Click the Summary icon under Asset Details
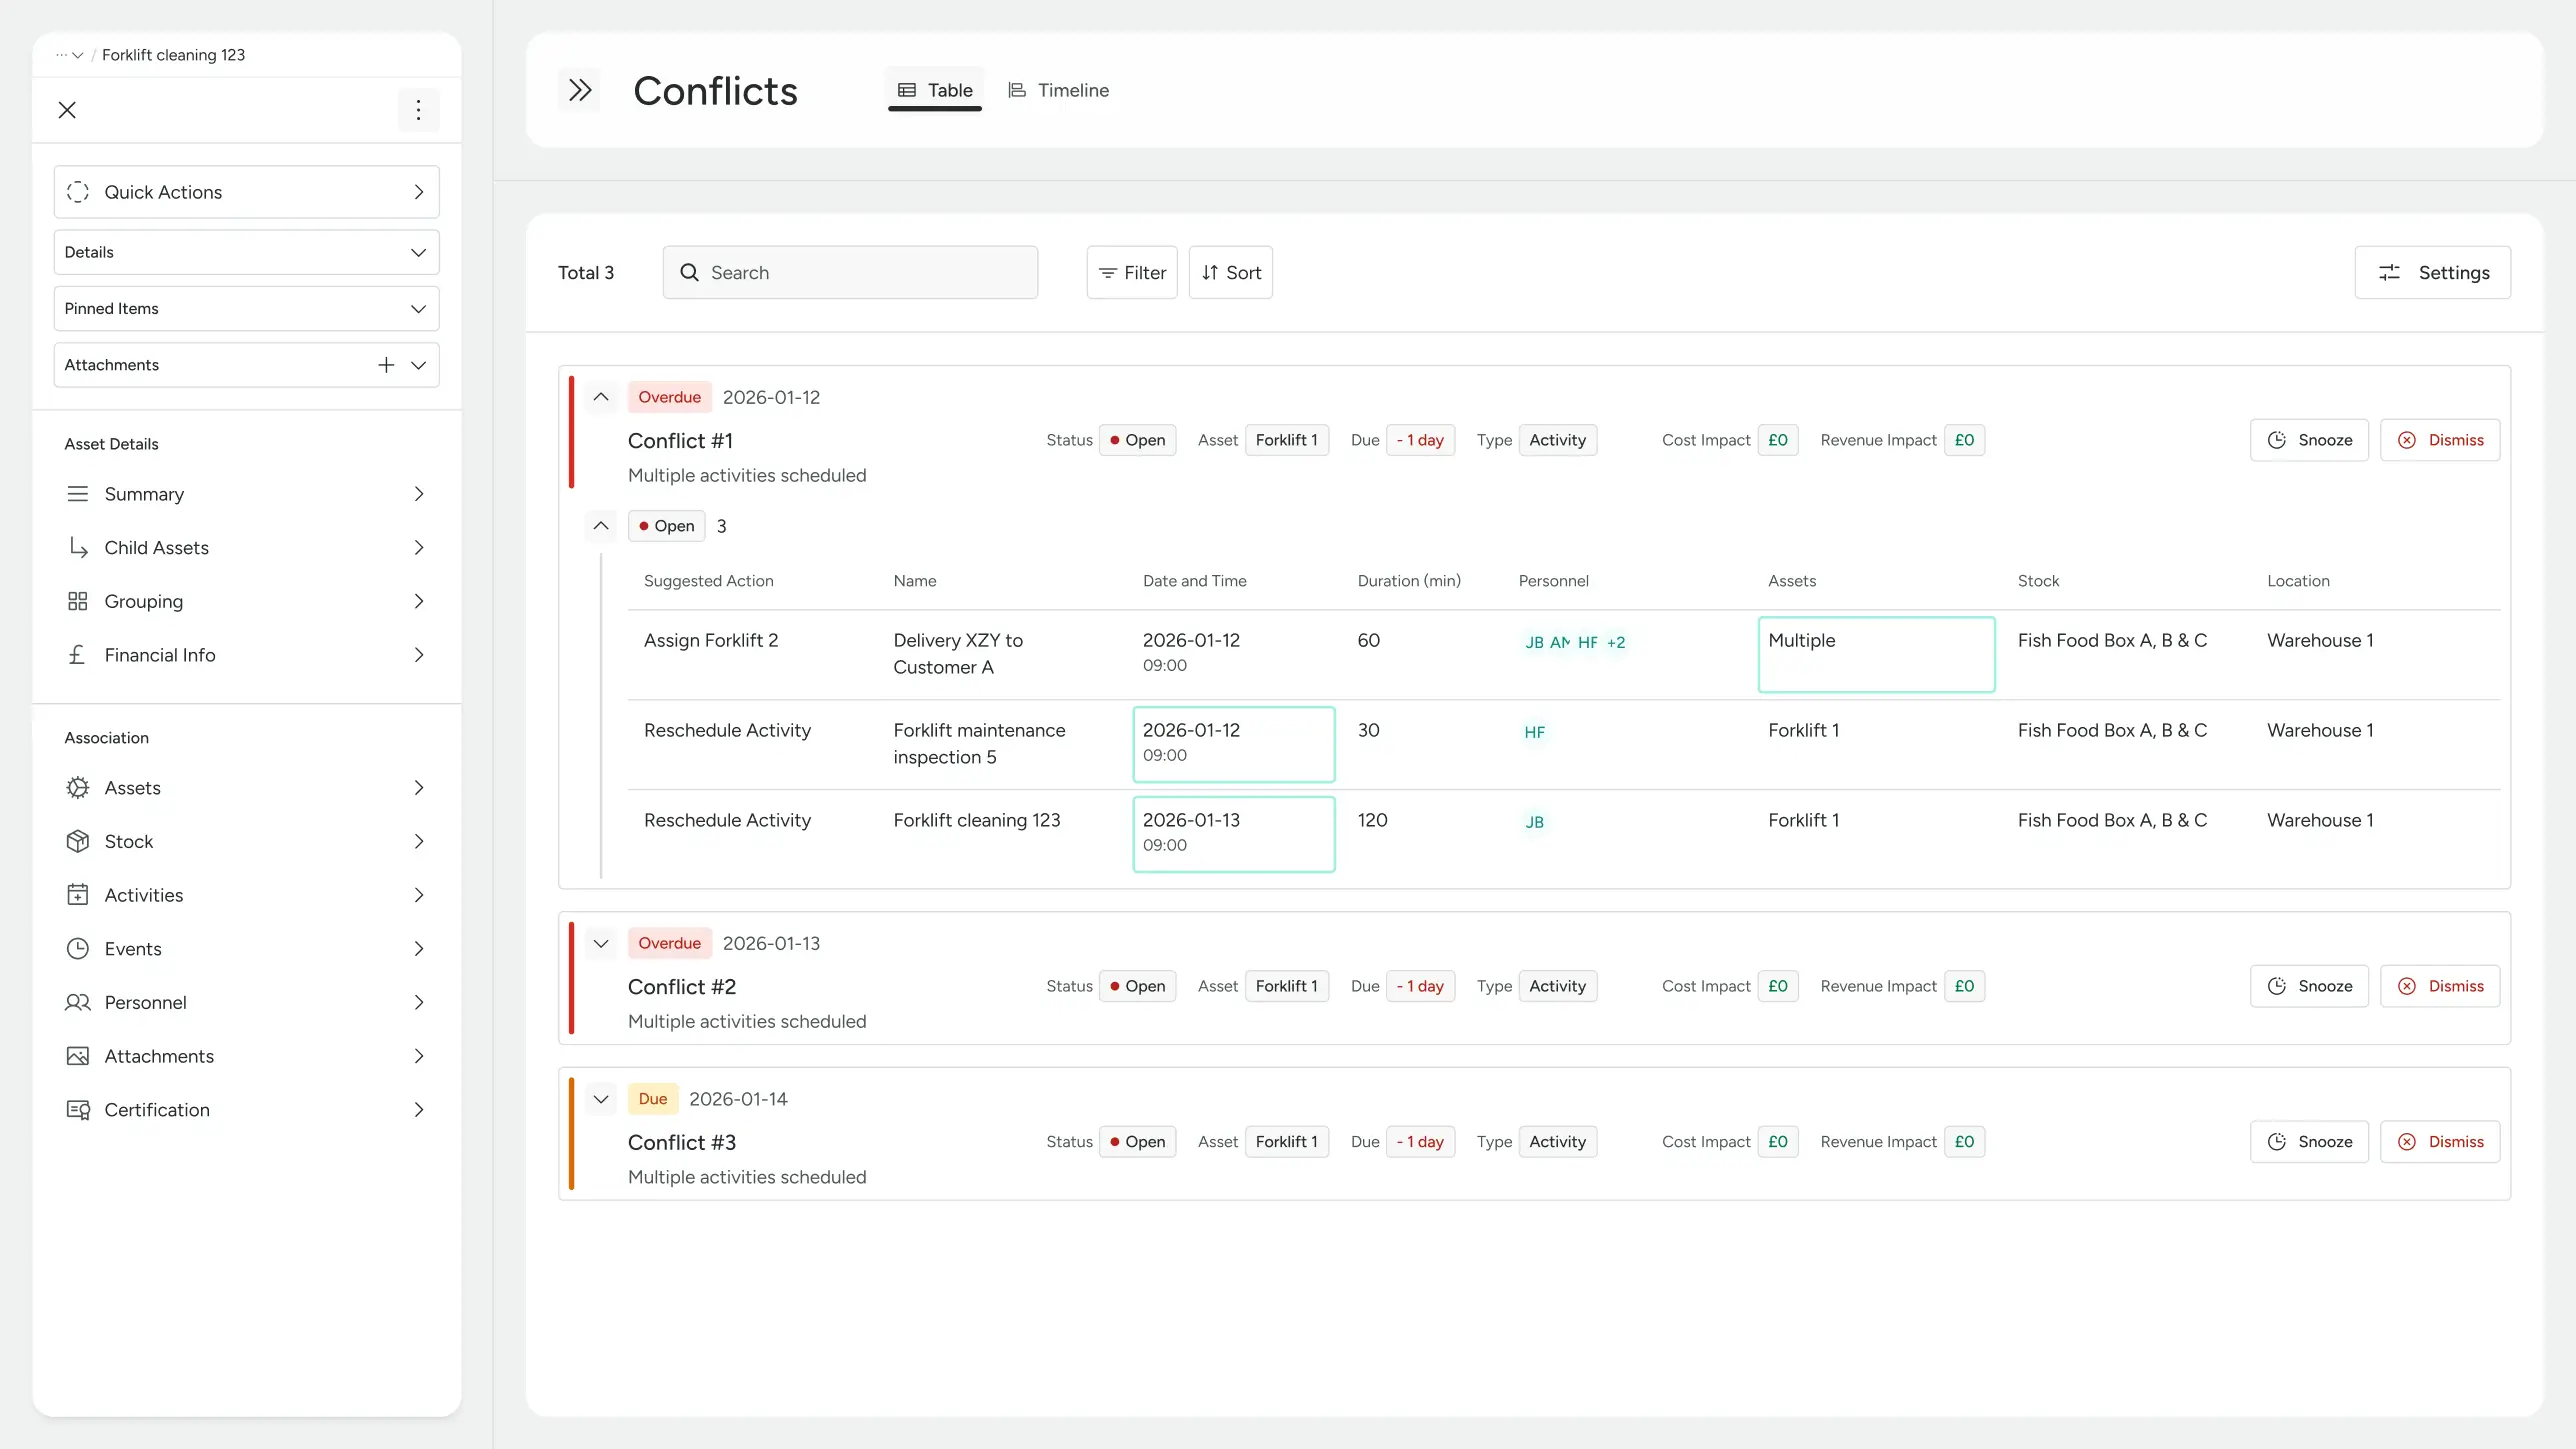 pyautogui.click(x=78, y=494)
